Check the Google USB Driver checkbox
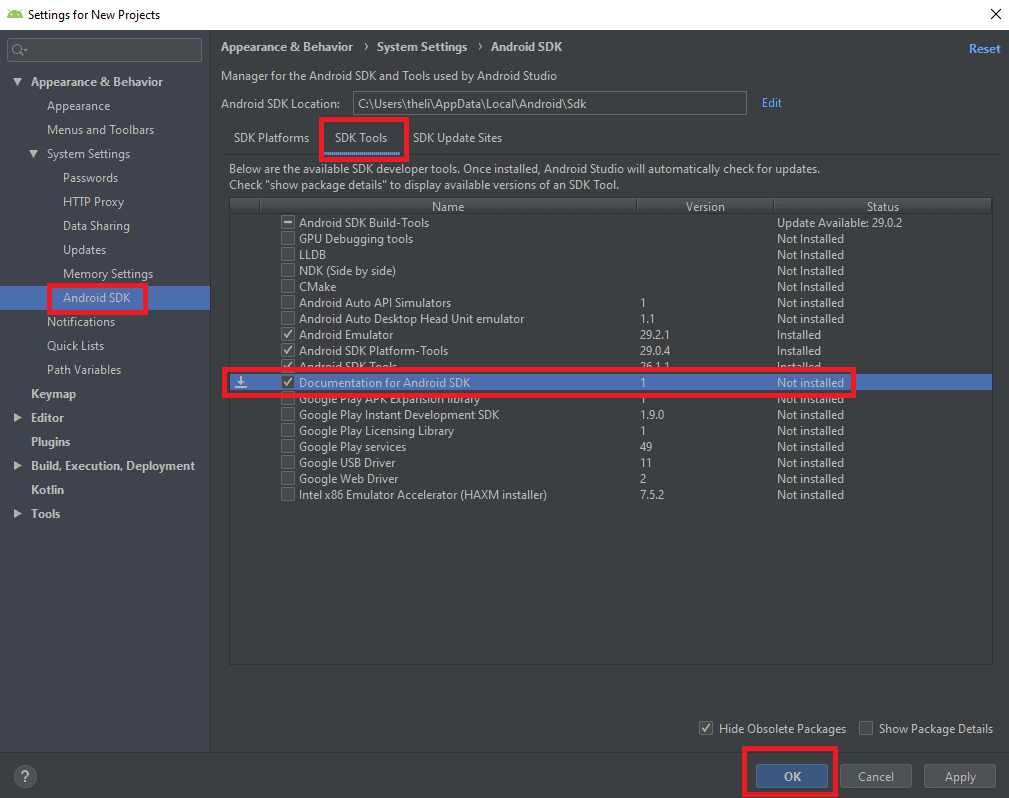The width and height of the screenshot is (1009, 798). pyautogui.click(x=288, y=463)
